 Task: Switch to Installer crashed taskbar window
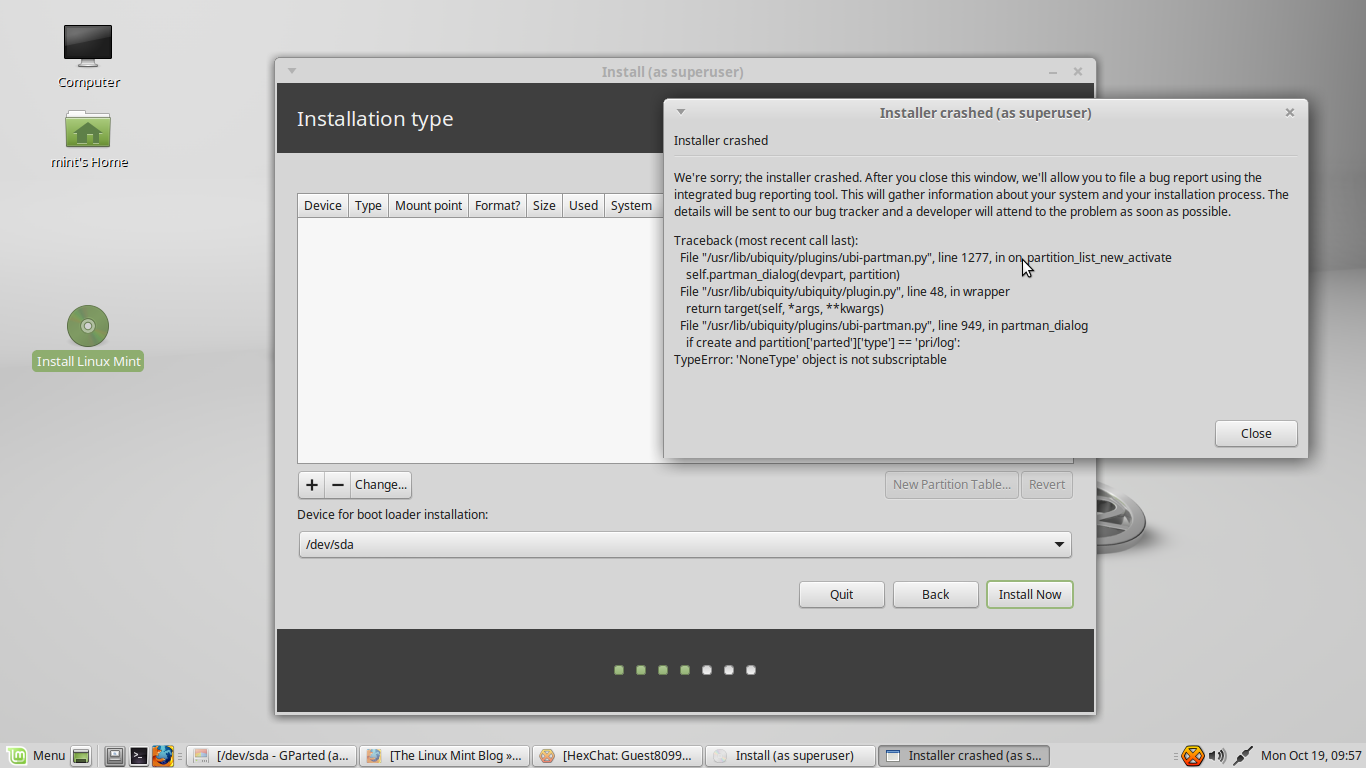tap(963, 756)
